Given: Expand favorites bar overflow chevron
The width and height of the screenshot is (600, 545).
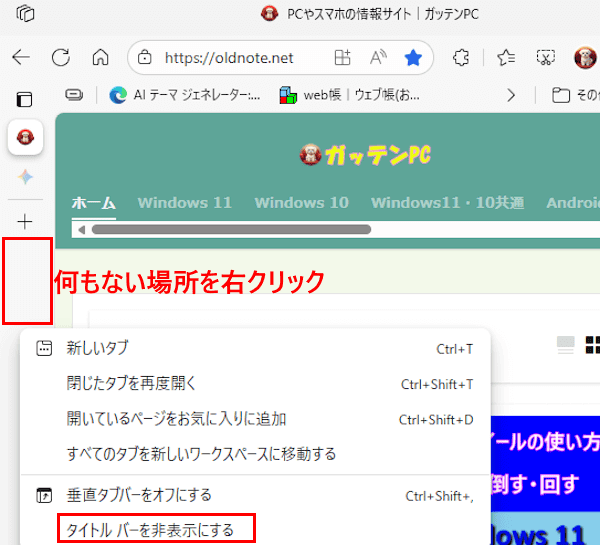Looking at the screenshot, I should 511,95.
